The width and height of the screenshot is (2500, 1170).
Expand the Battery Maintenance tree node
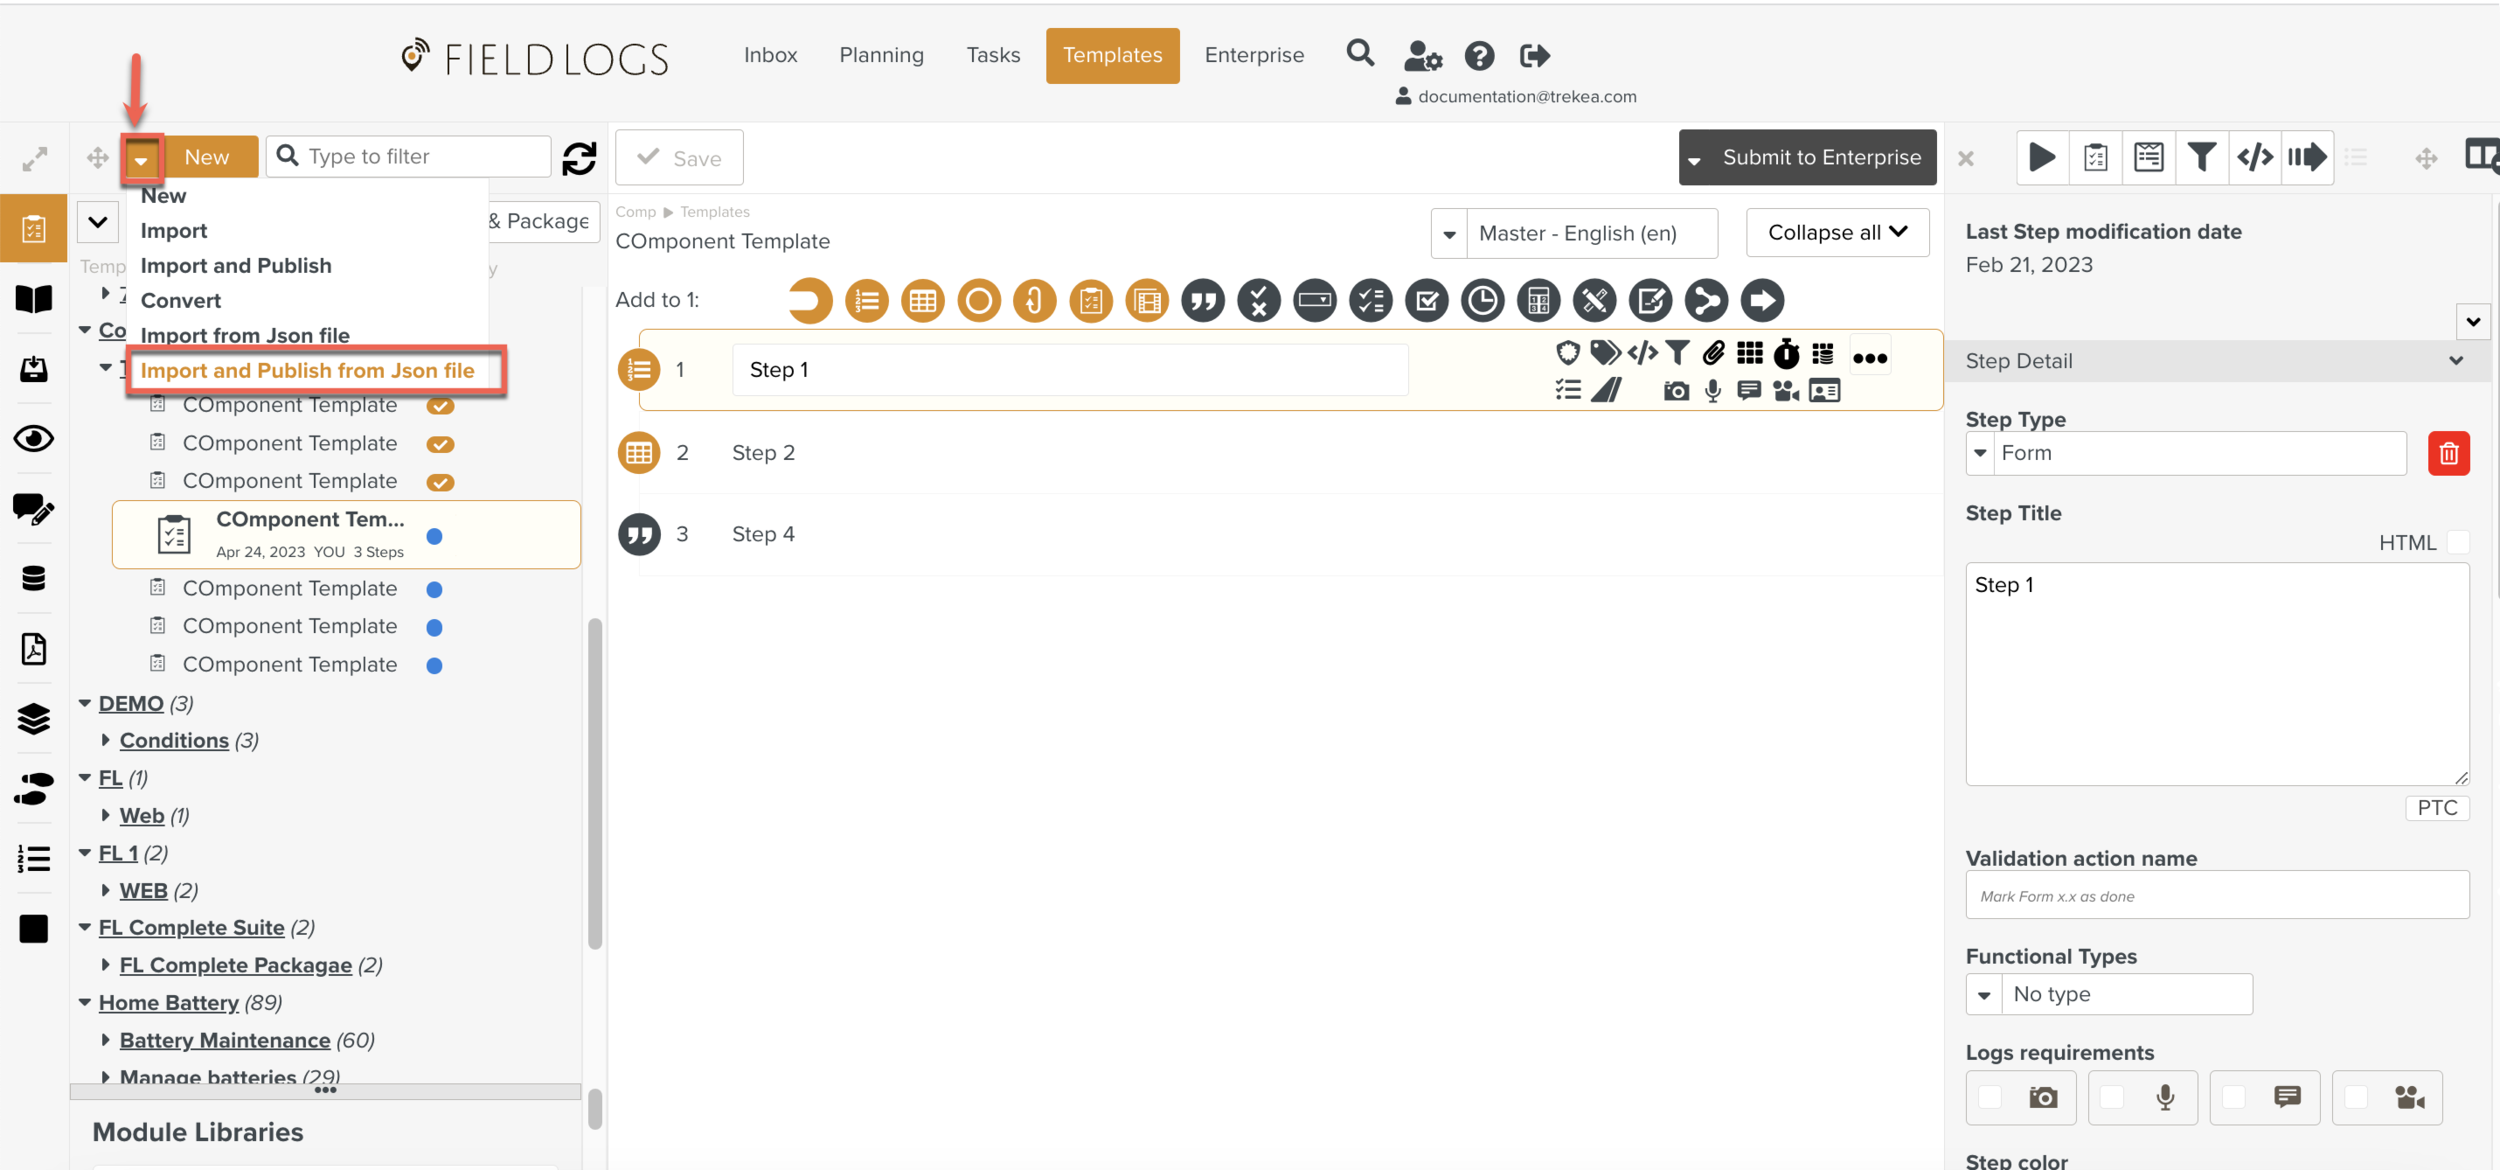point(106,1040)
